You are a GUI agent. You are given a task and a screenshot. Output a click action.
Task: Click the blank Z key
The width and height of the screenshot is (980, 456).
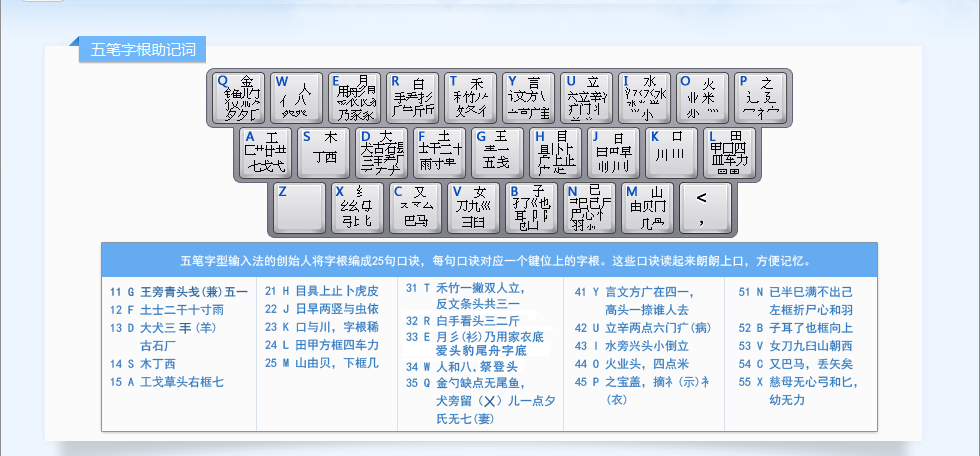[x=300, y=208]
